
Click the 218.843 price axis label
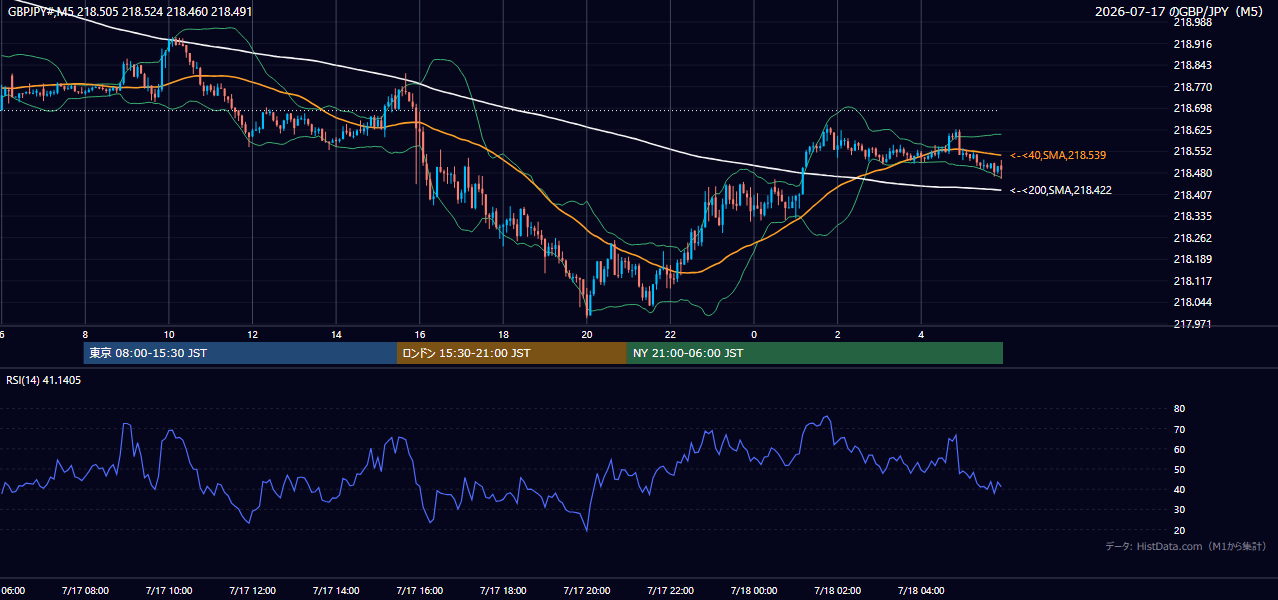tap(1192, 66)
